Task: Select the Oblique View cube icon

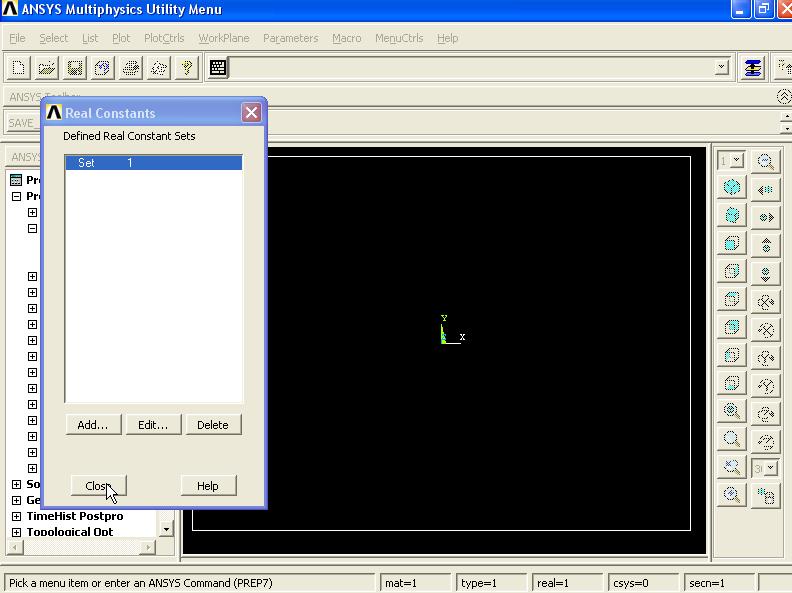Action: 731,216
